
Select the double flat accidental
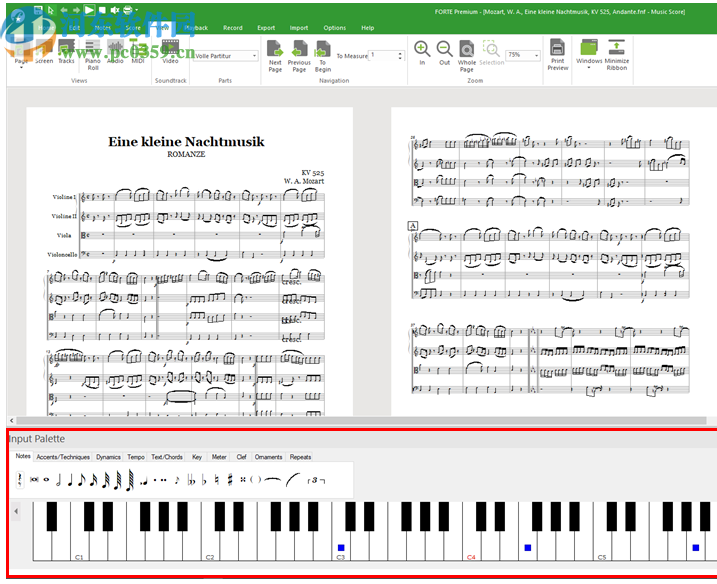click(x=191, y=480)
